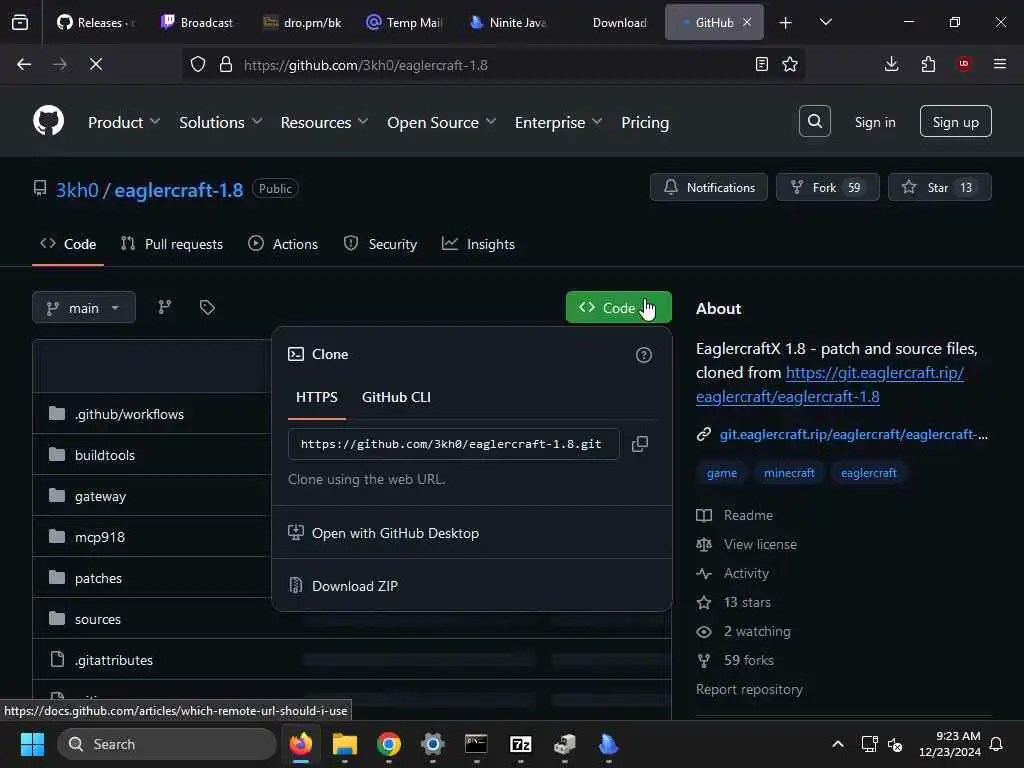Expand the Solutions menu
This screenshot has height=768, width=1024.
click(x=221, y=122)
